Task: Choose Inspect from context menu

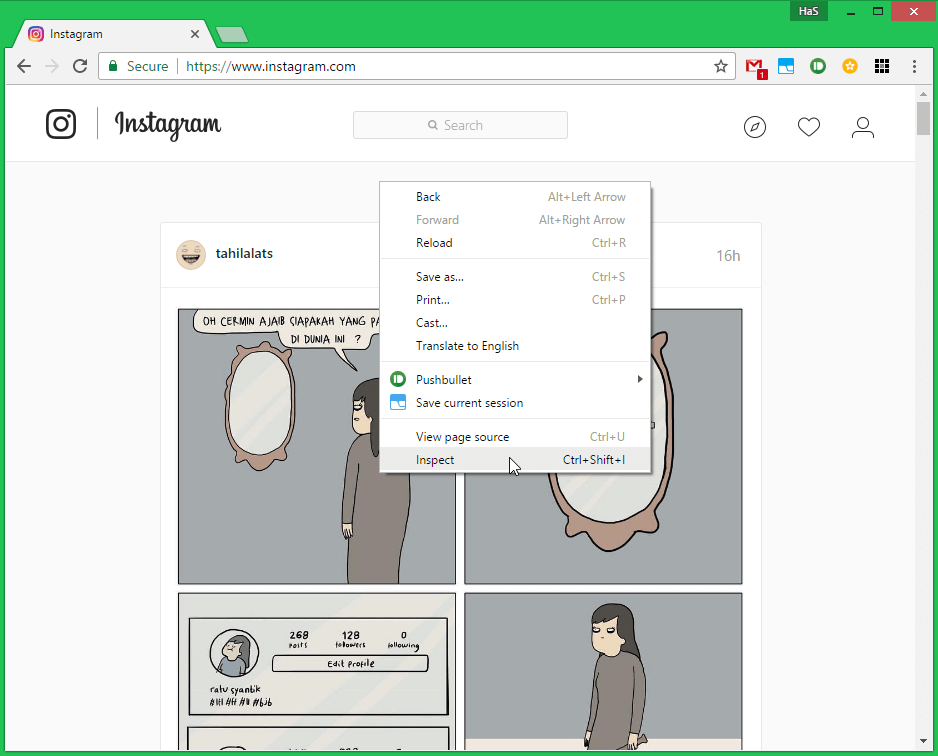Action: click(515, 460)
